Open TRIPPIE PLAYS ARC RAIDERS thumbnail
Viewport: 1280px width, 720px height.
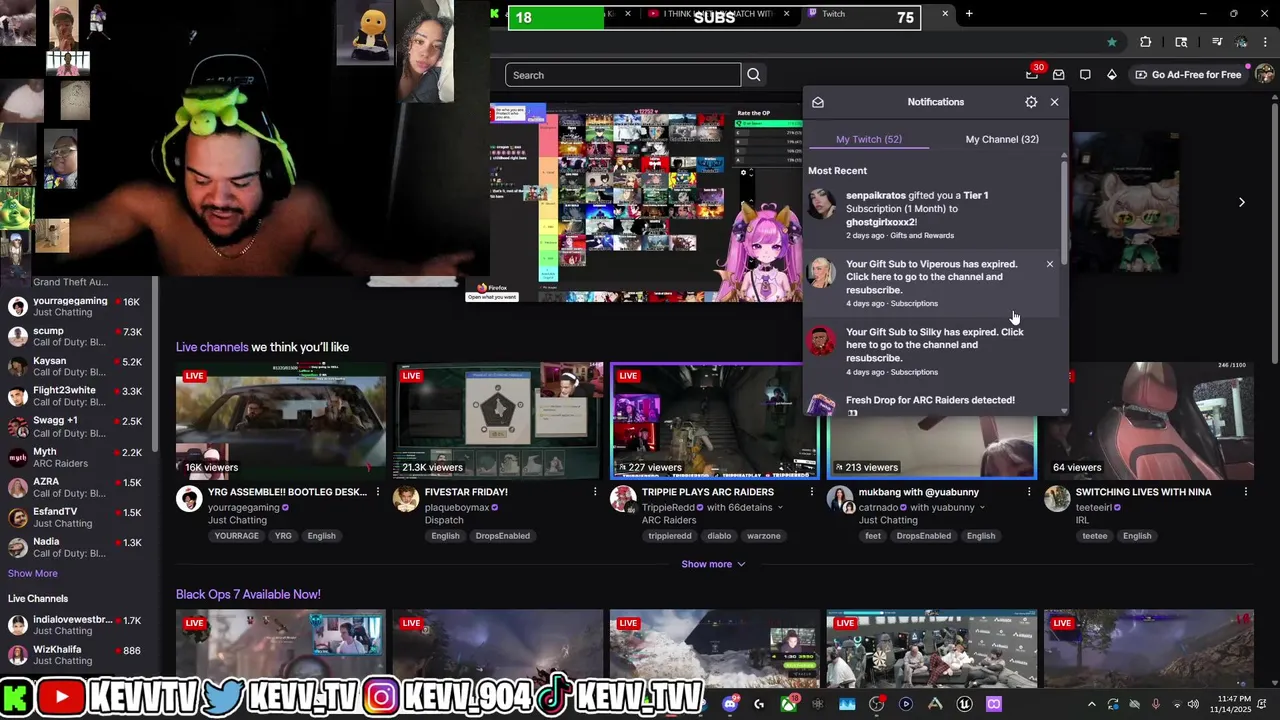coord(715,421)
